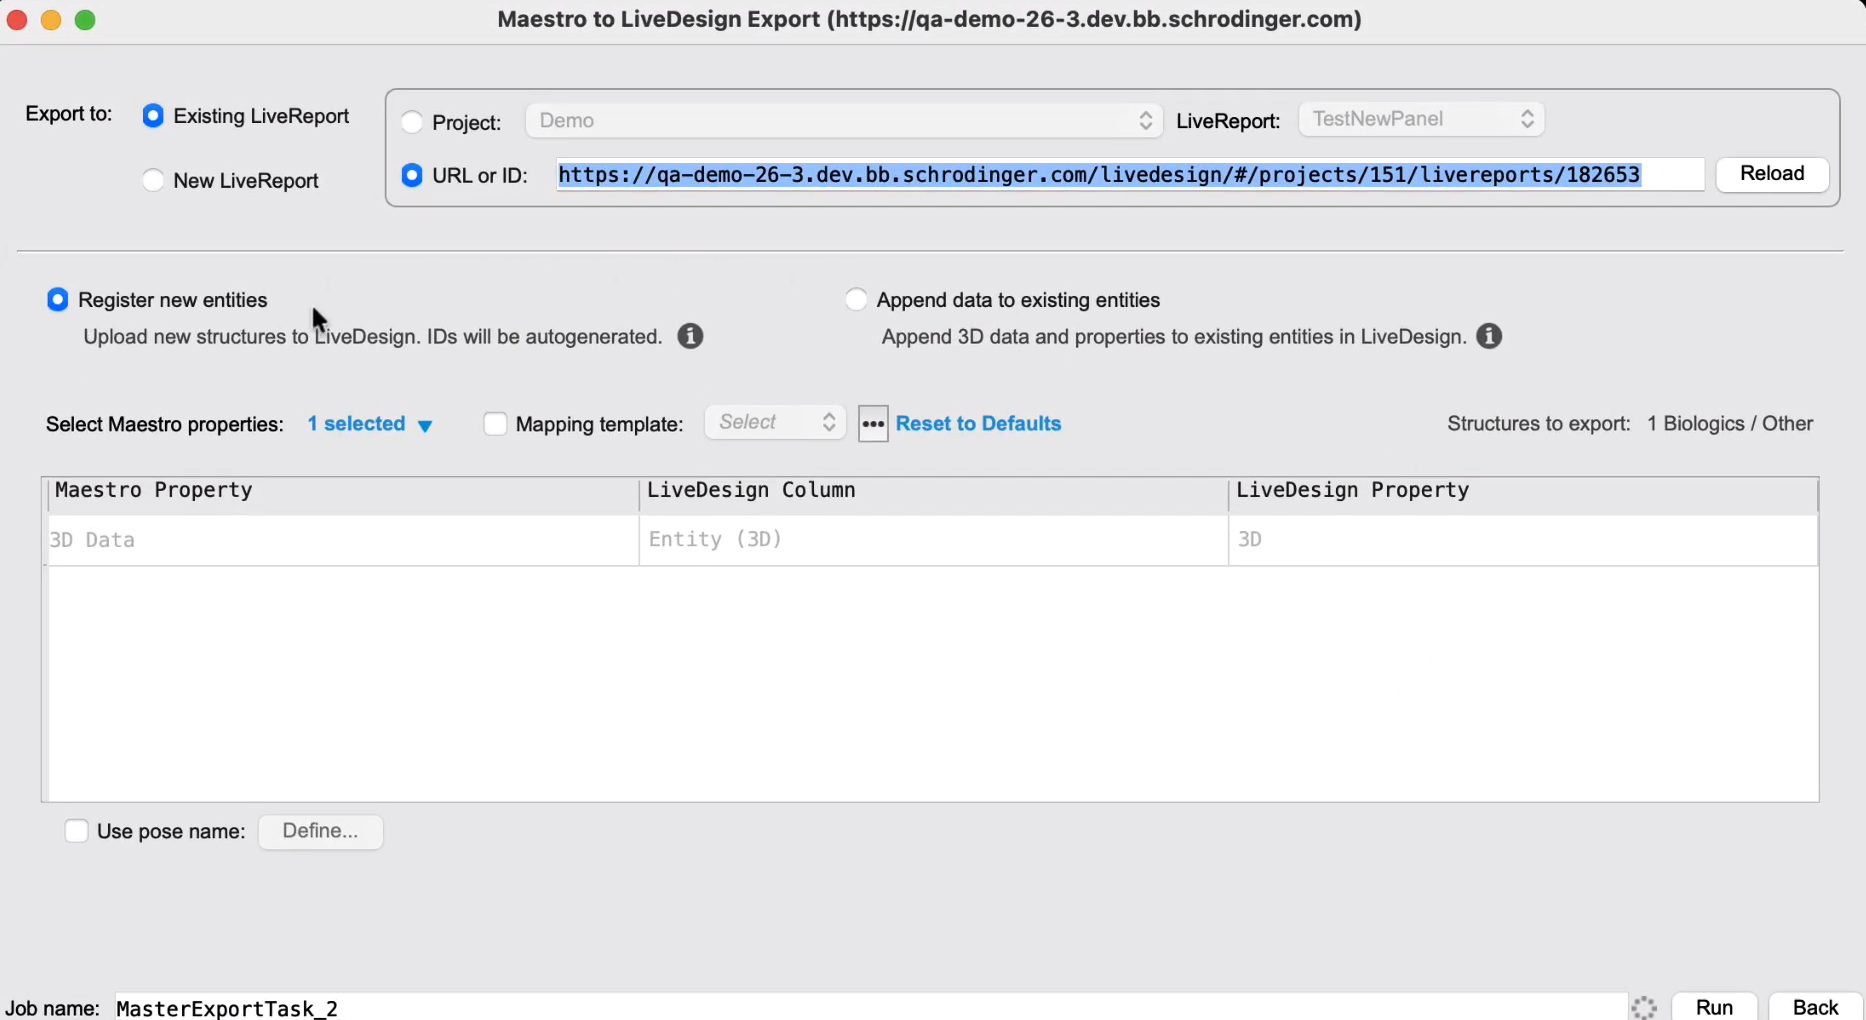Screen dimensions: 1866x1020
Task: Click the Define... button
Action: click(x=320, y=831)
